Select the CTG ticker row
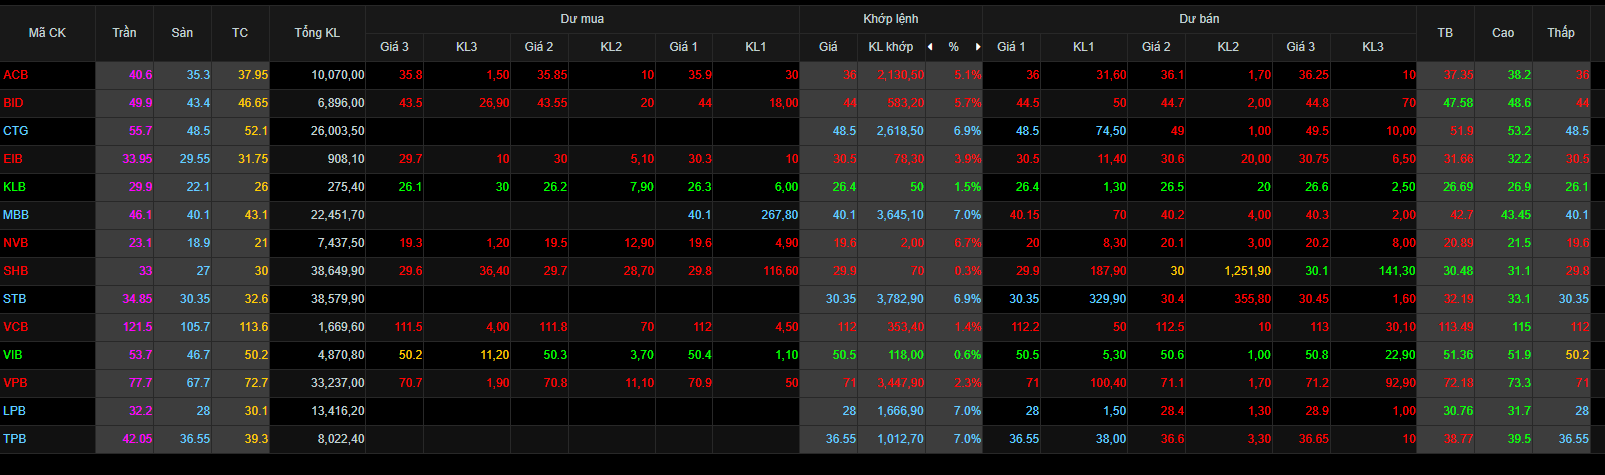Image resolution: width=1605 pixels, height=475 pixels. click(16, 131)
